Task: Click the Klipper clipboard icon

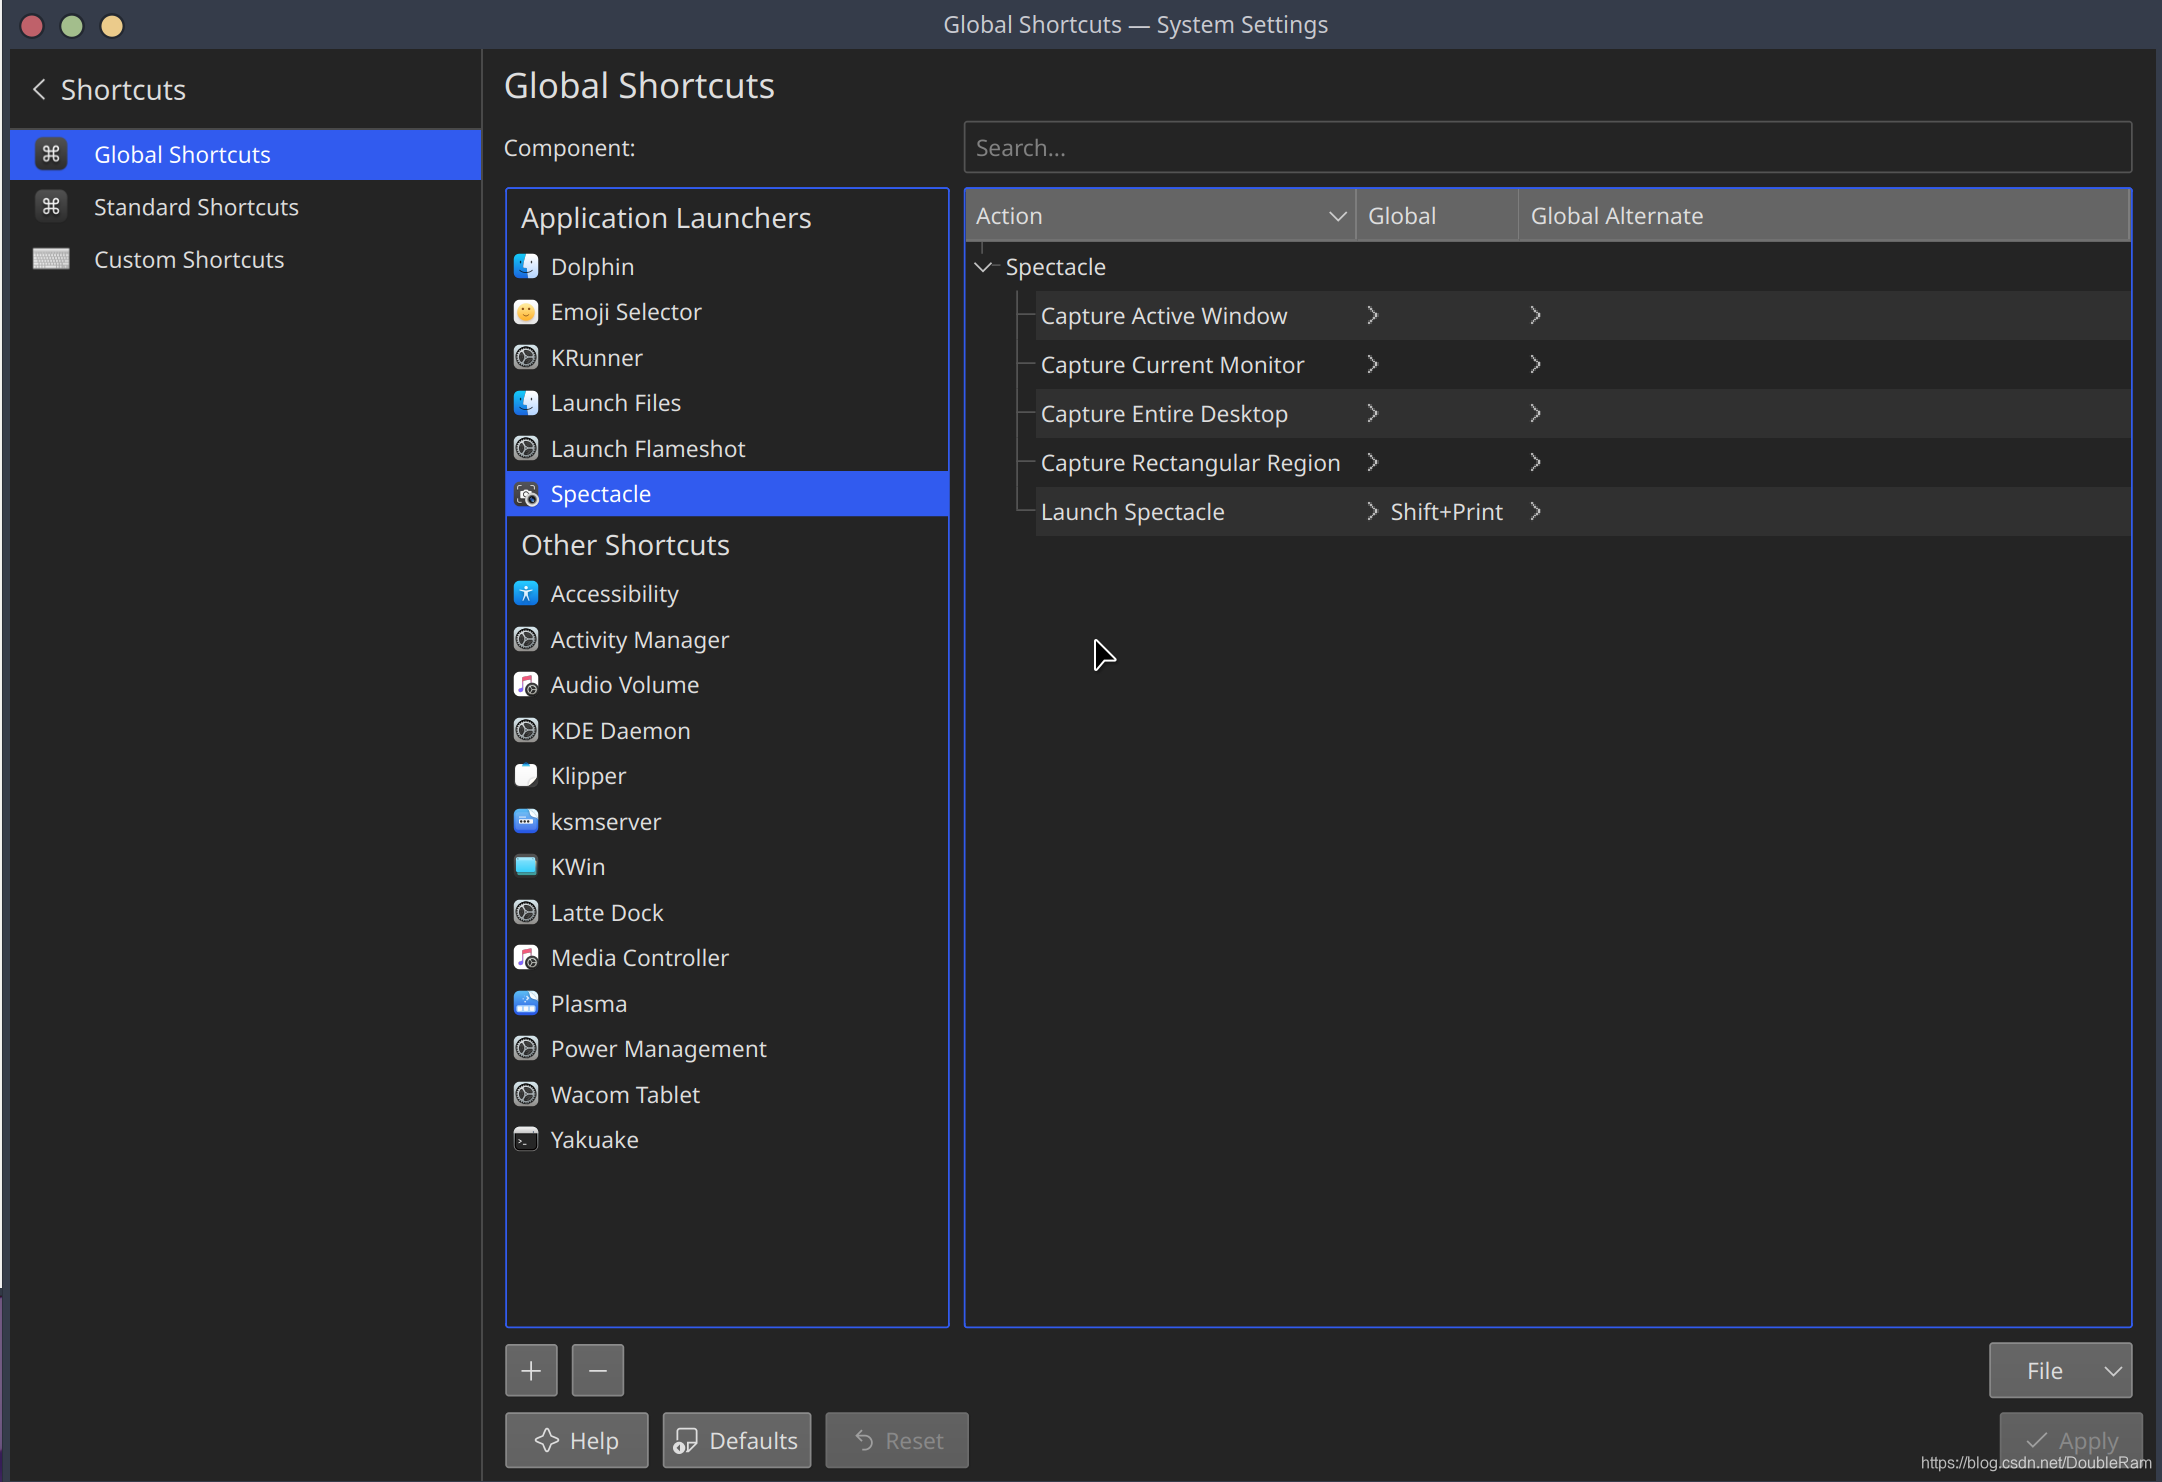Action: (x=526, y=775)
